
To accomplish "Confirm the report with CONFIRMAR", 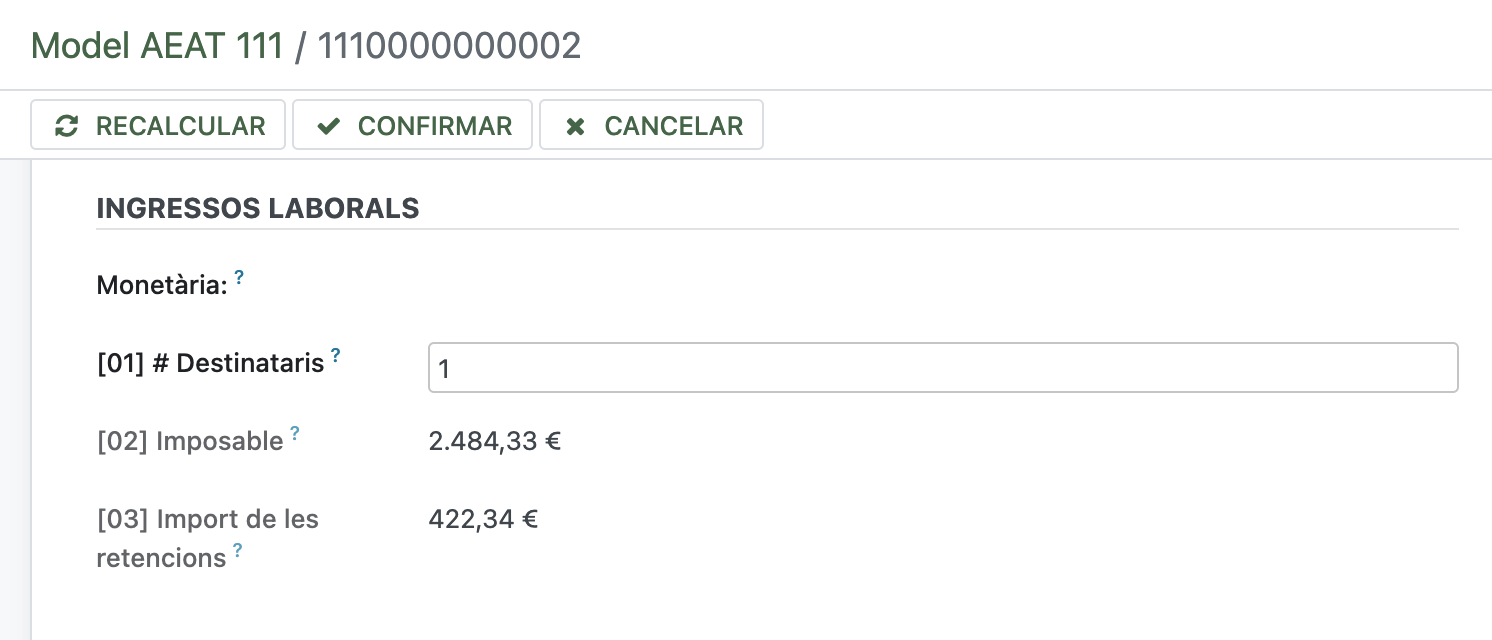I will click(x=412, y=125).
